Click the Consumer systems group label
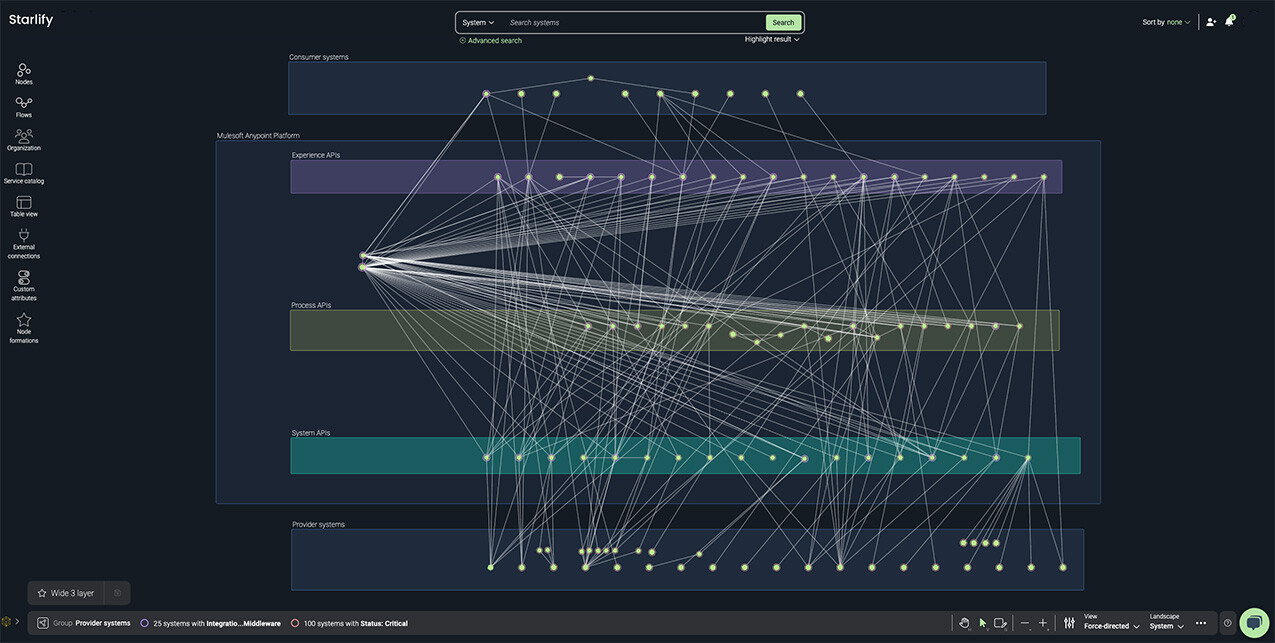 319,57
